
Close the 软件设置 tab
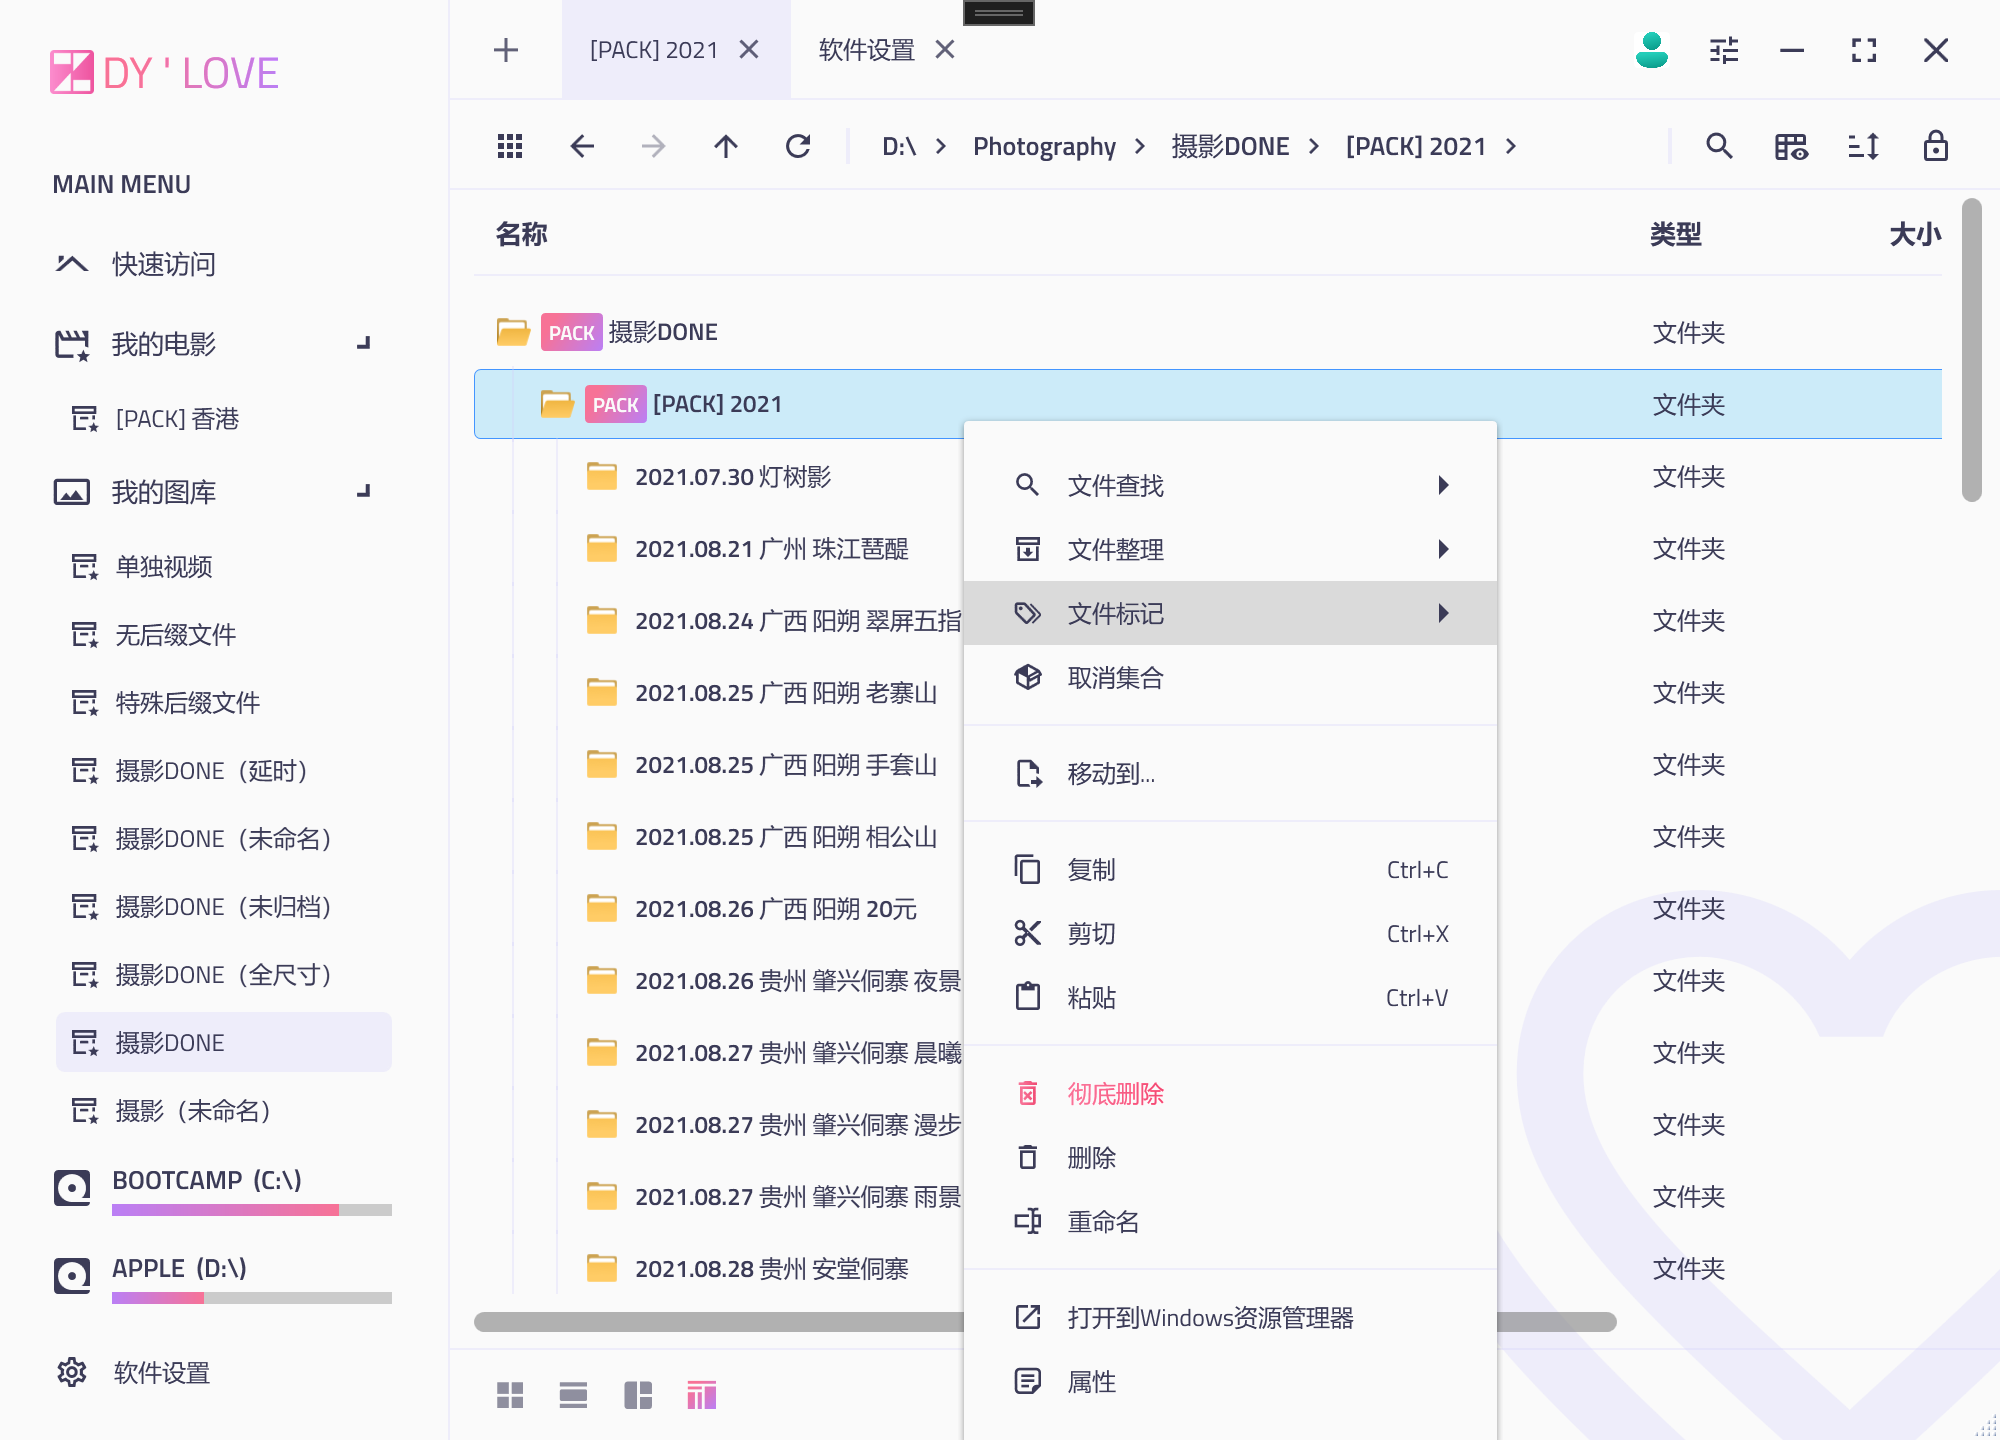945,49
